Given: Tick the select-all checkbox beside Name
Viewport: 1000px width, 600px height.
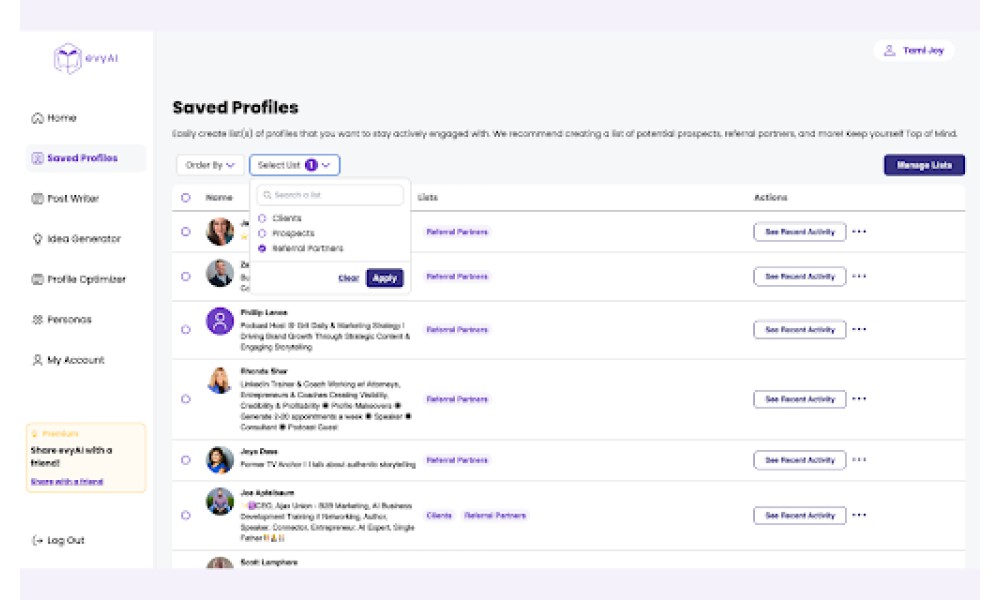Looking at the screenshot, I should (x=186, y=198).
